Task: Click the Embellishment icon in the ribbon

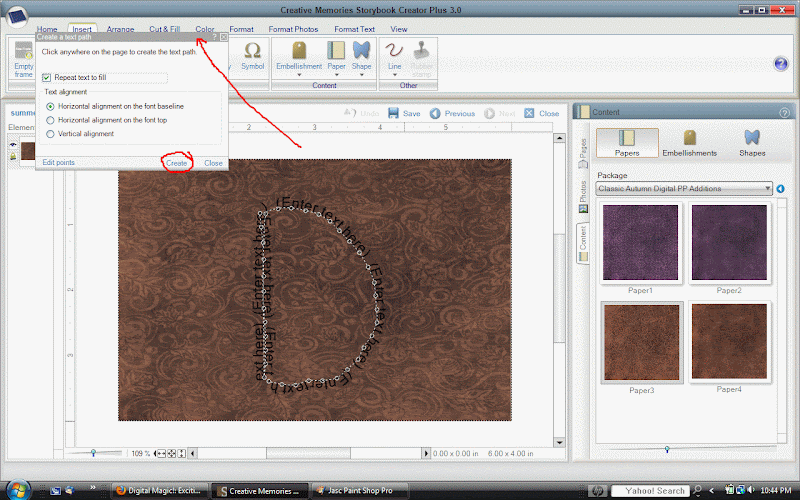Action: tap(298, 50)
